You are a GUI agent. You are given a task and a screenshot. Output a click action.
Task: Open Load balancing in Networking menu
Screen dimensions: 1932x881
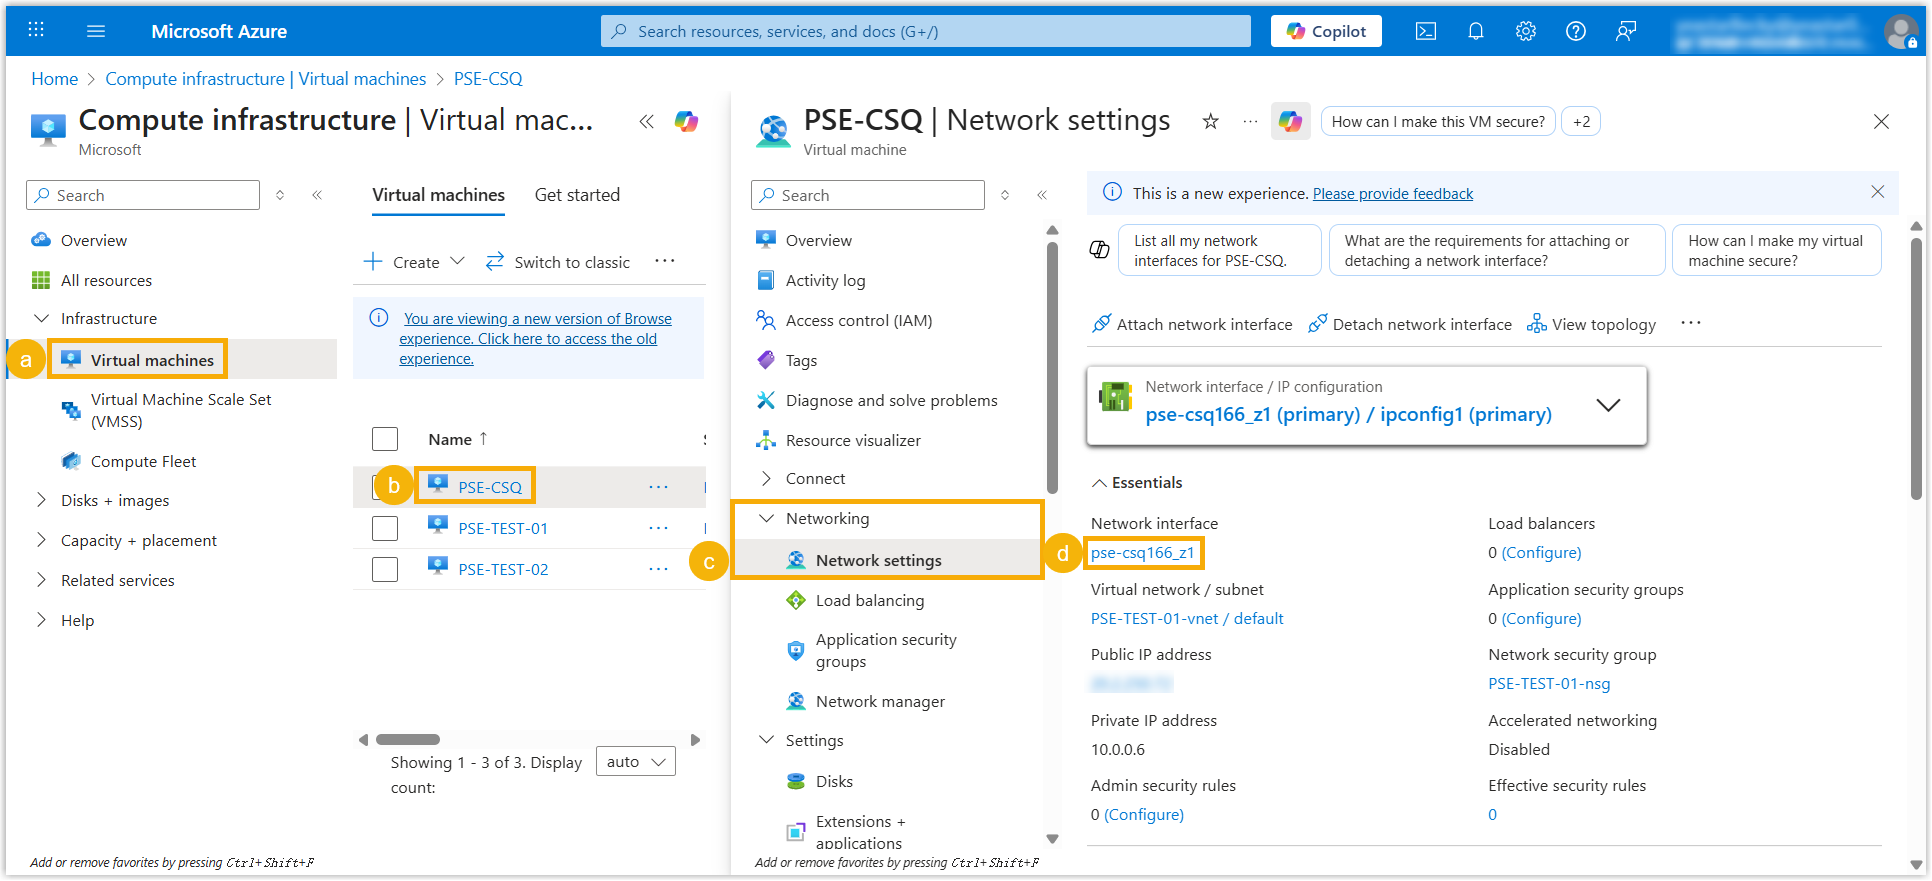click(x=869, y=600)
